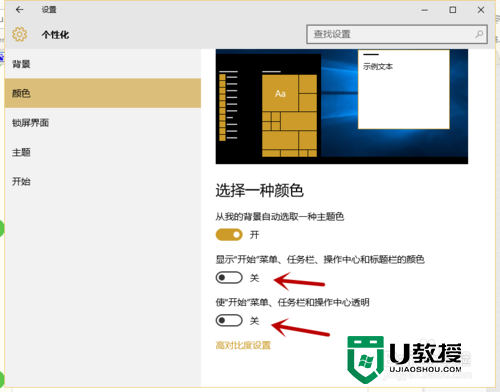Maximize the settings window
Viewport: 500px width, 392px height.
[453, 10]
